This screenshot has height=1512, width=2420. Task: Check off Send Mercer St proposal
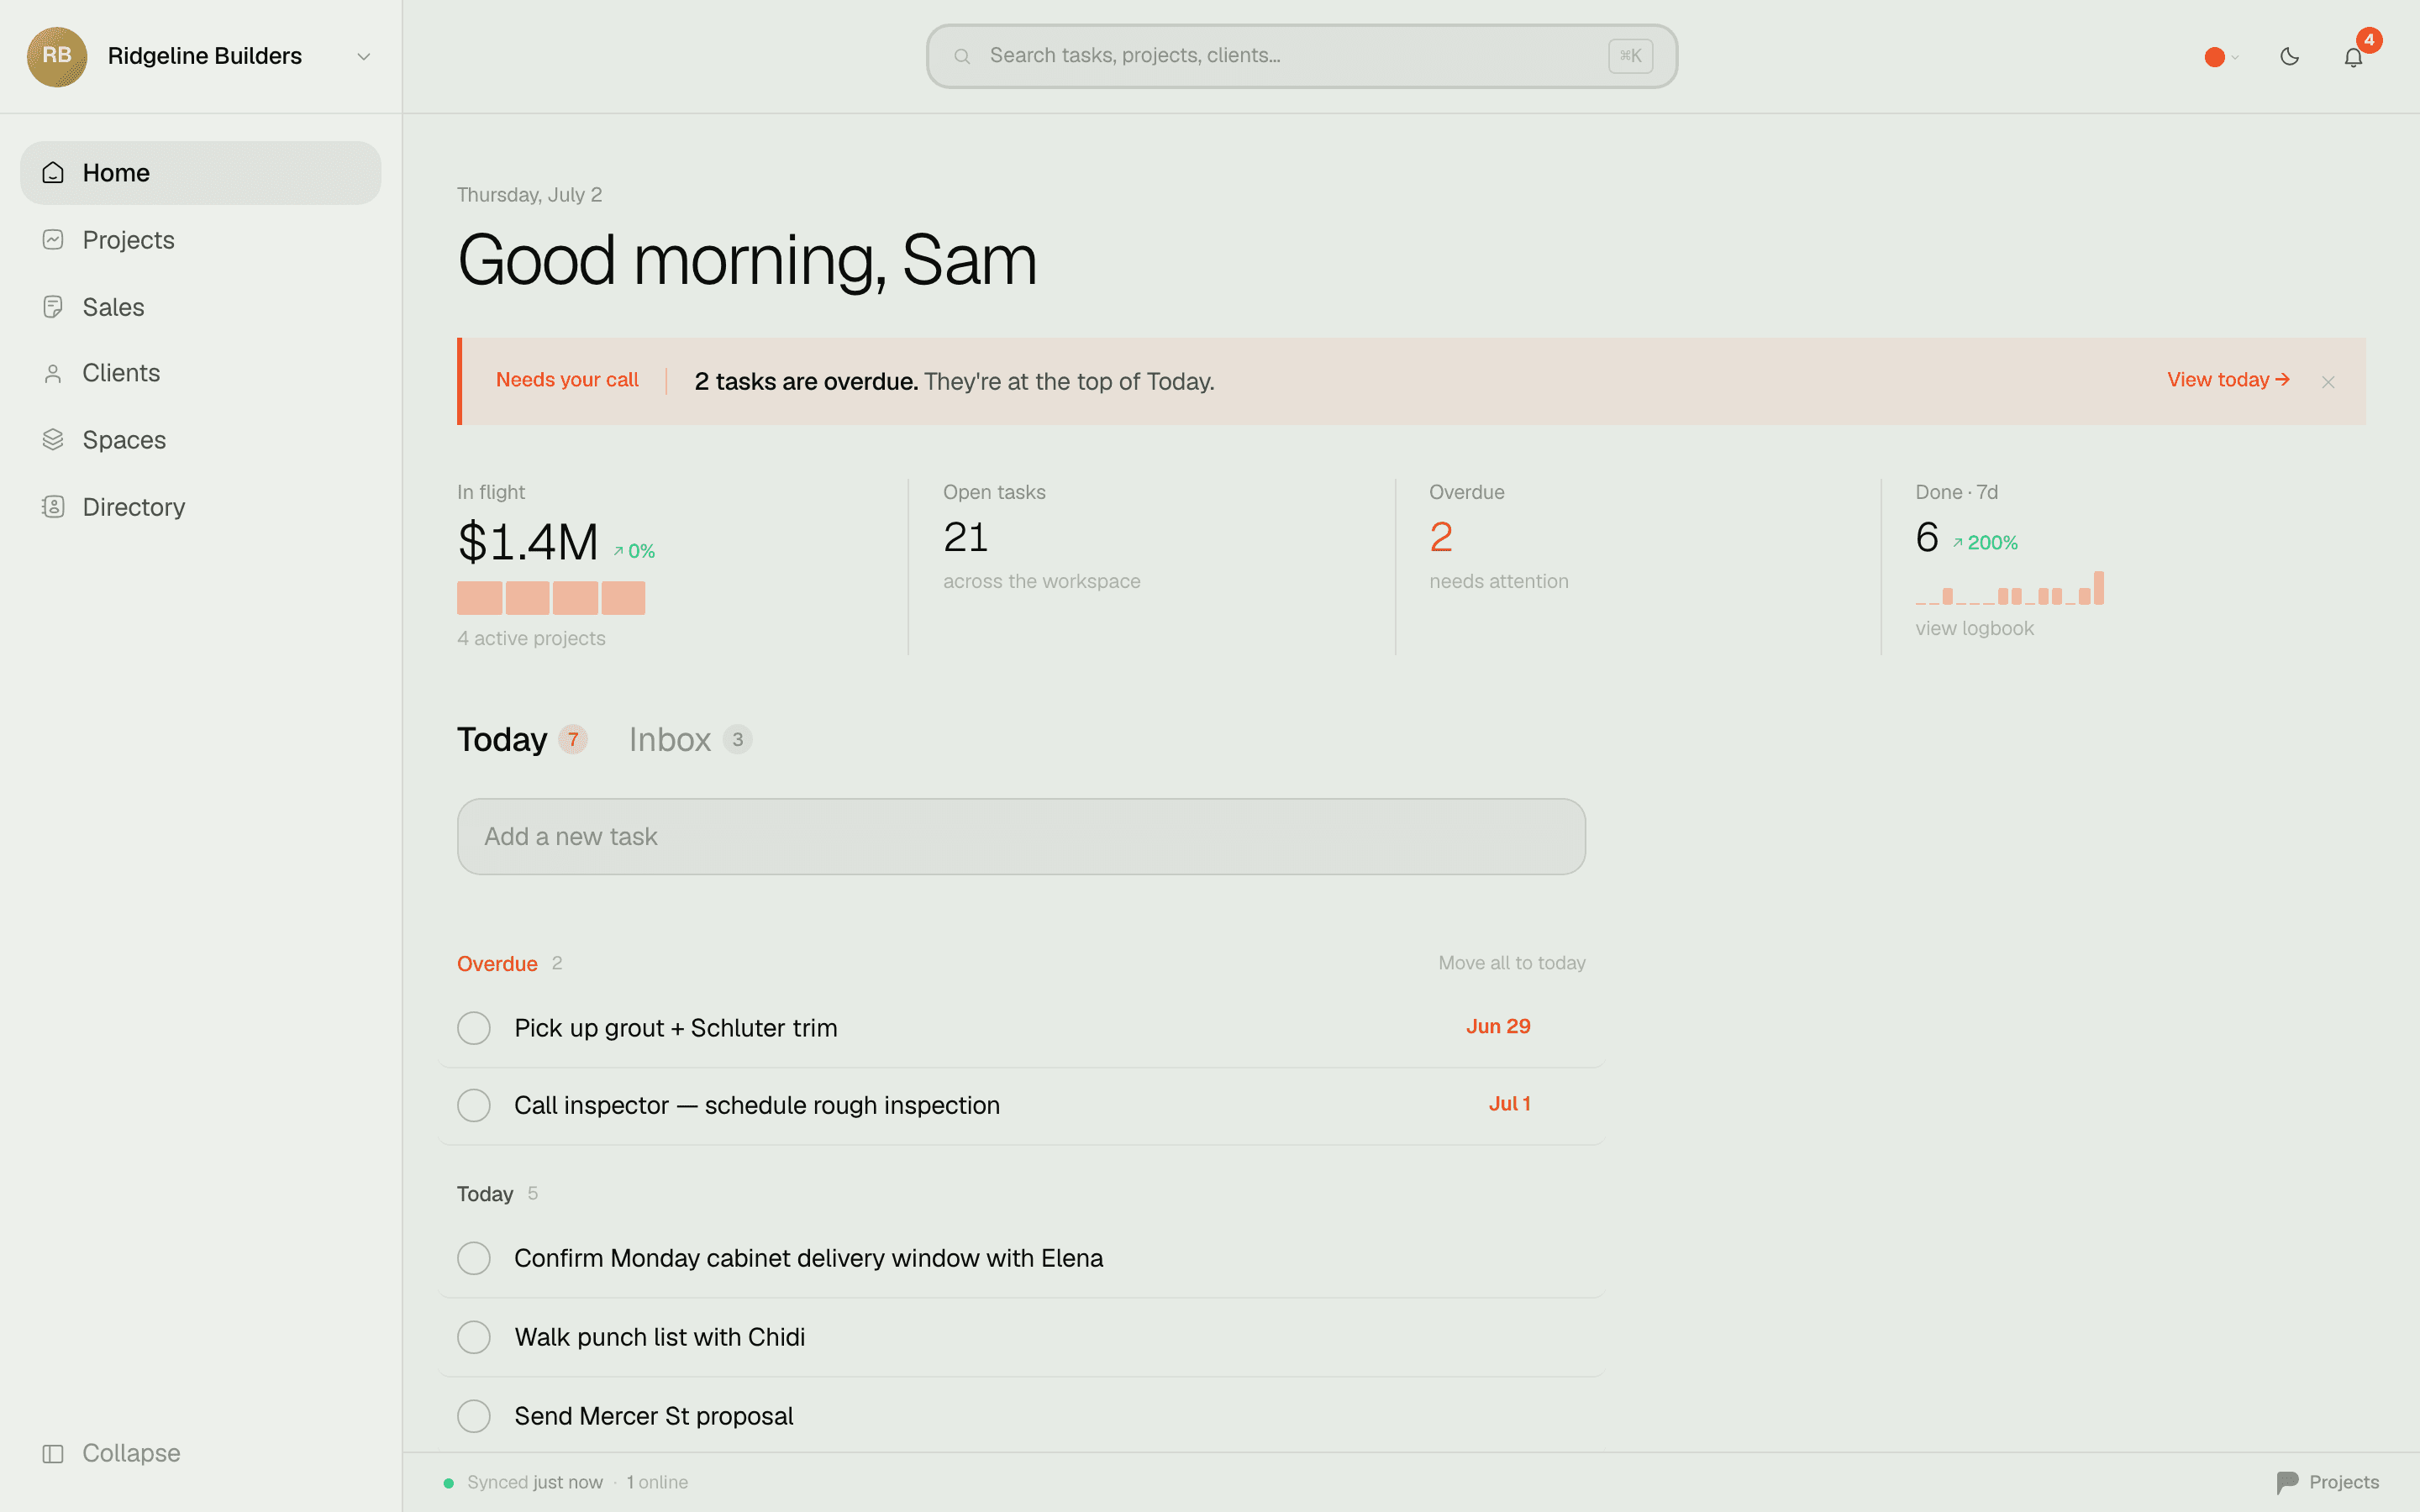point(474,1416)
